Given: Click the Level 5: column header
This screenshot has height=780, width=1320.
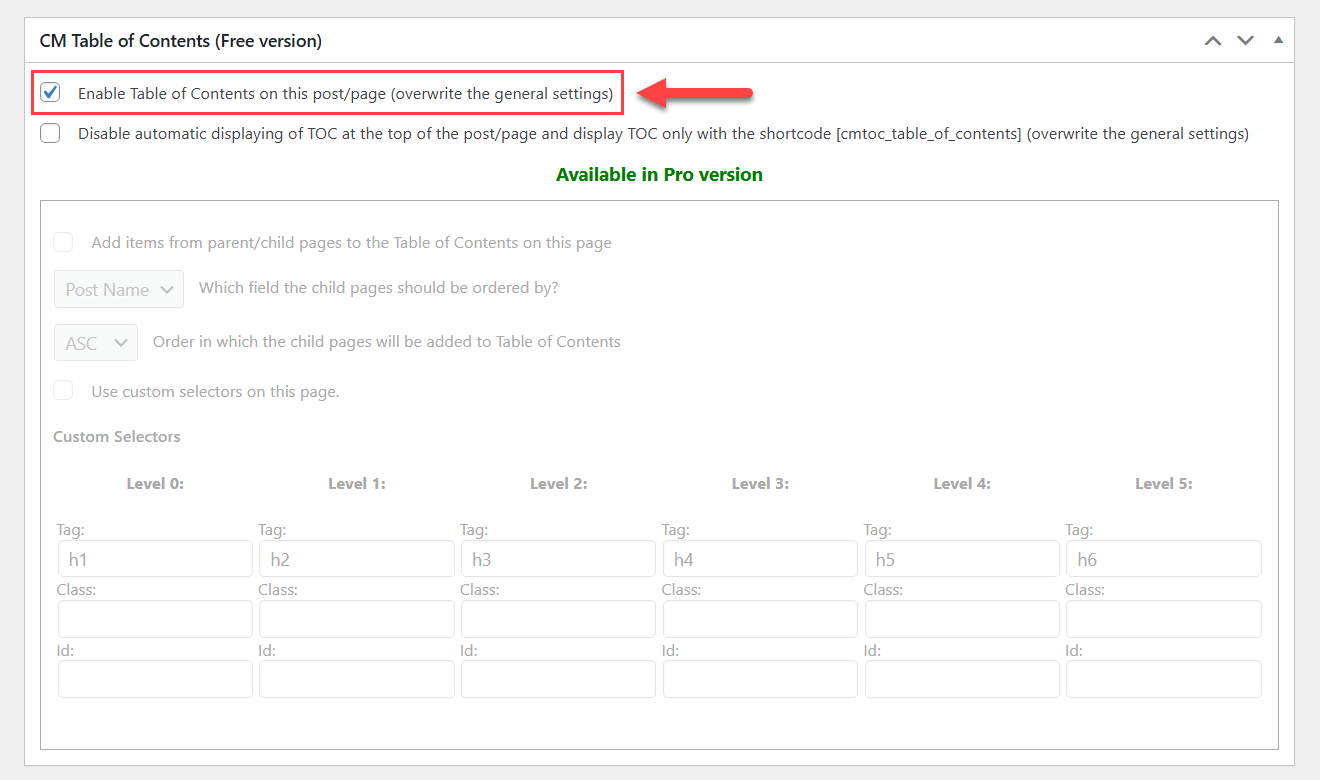Looking at the screenshot, I should tap(1164, 483).
